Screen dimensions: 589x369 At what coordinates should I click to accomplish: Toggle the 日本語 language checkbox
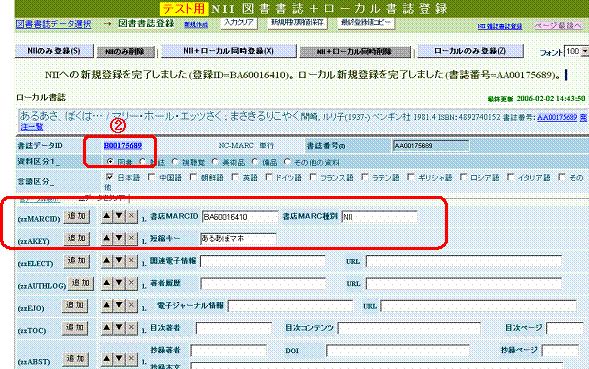[110, 177]
